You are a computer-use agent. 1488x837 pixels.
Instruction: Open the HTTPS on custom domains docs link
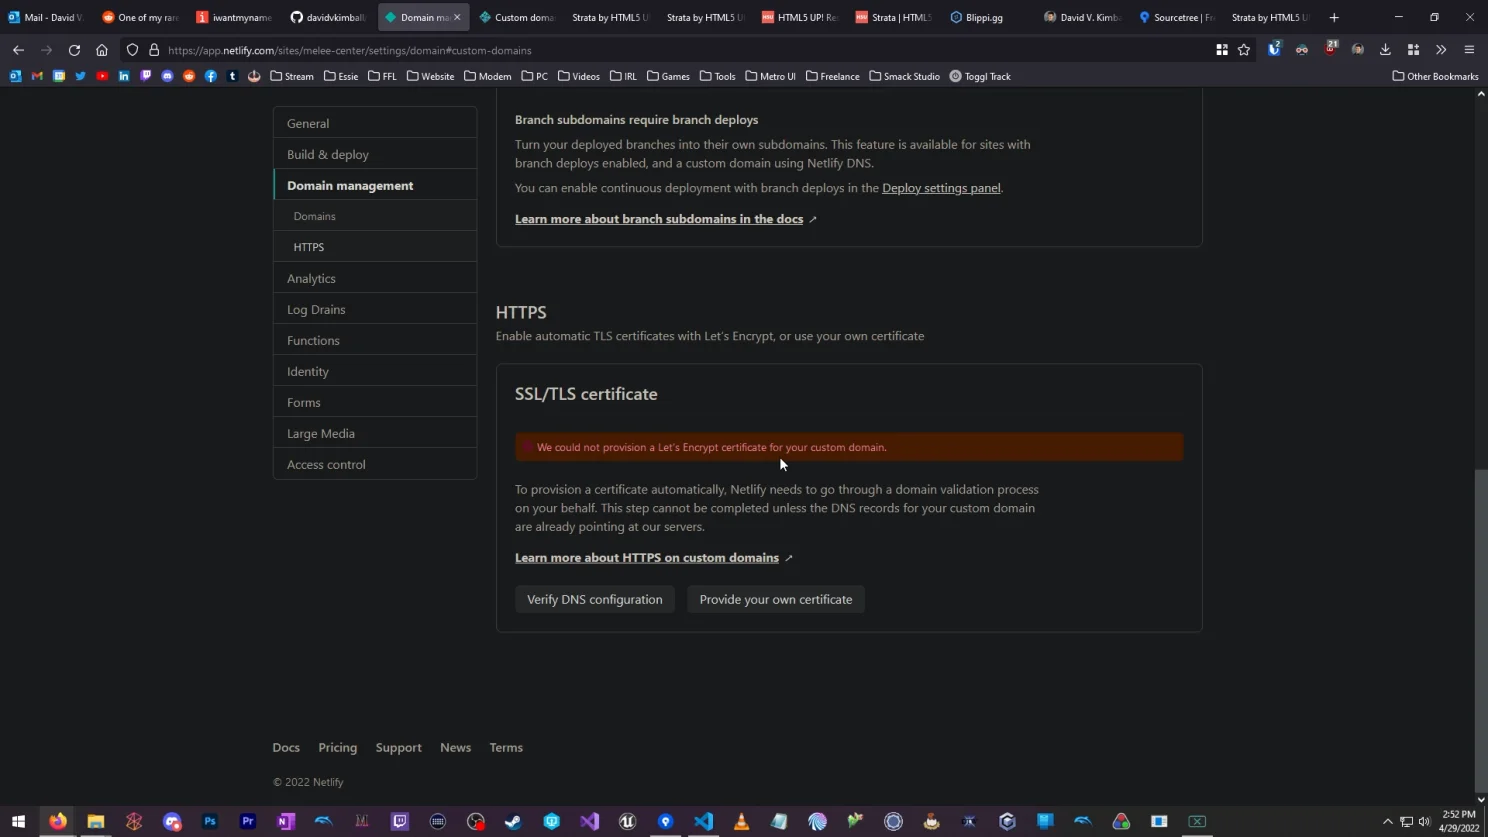pyautogui.click(x=646, y=557)
